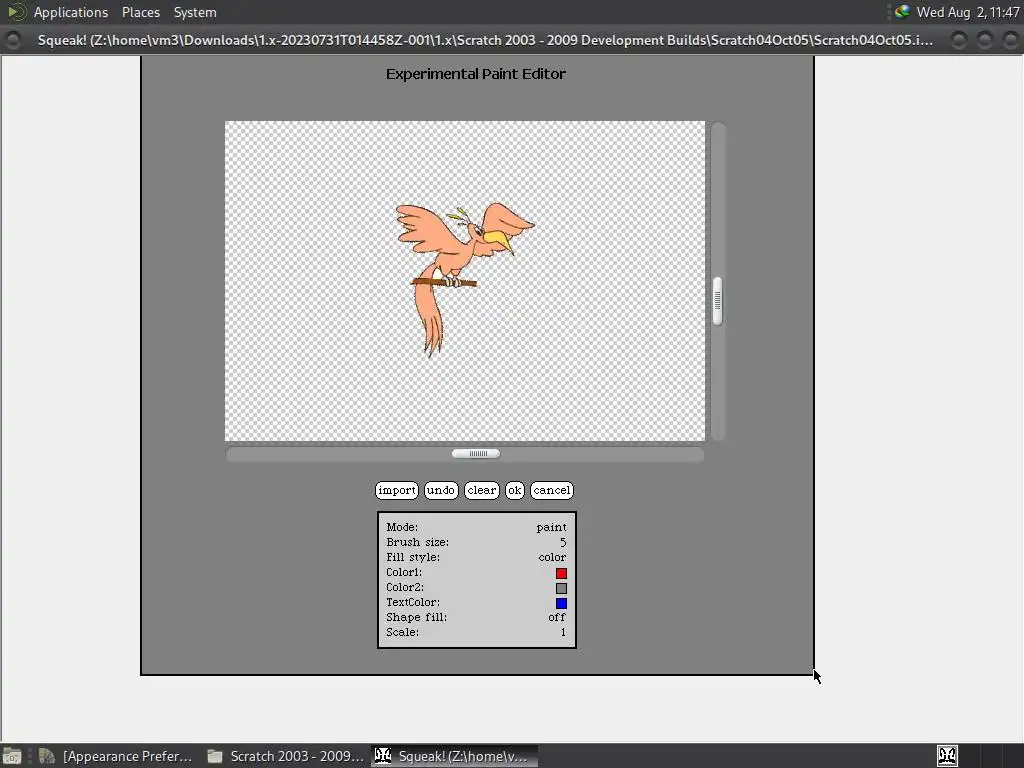Click the import button
Screen dimensions: 1024x768
[x=396, y=490]
